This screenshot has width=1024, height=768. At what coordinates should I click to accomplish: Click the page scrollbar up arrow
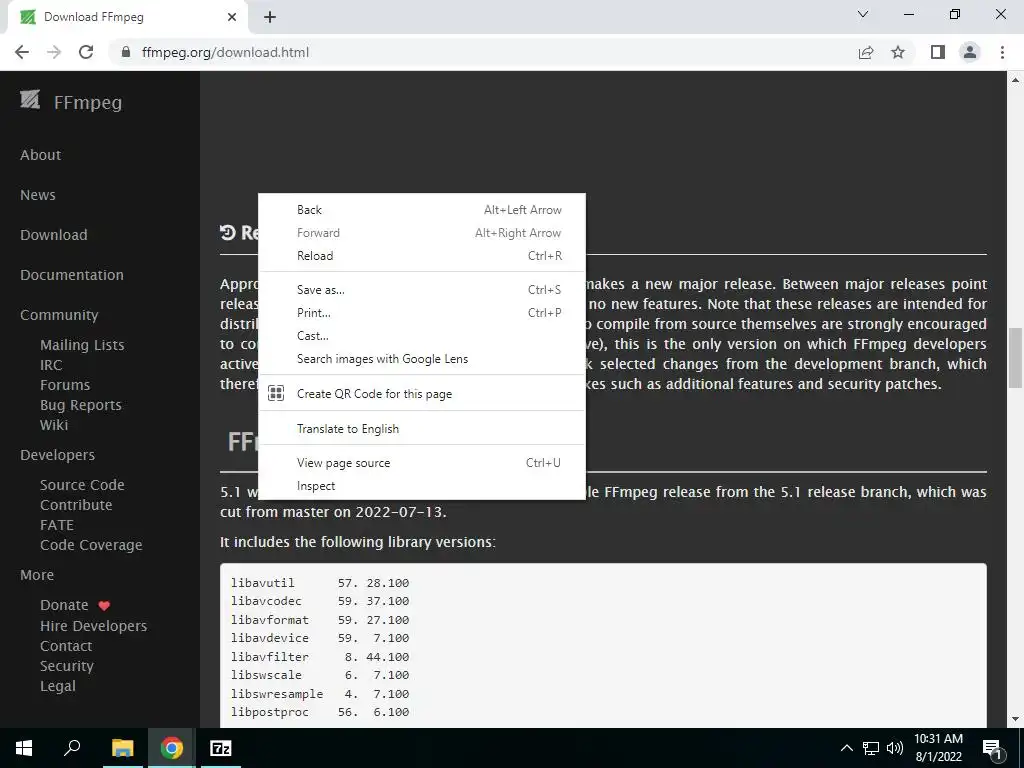(1016, 80)
